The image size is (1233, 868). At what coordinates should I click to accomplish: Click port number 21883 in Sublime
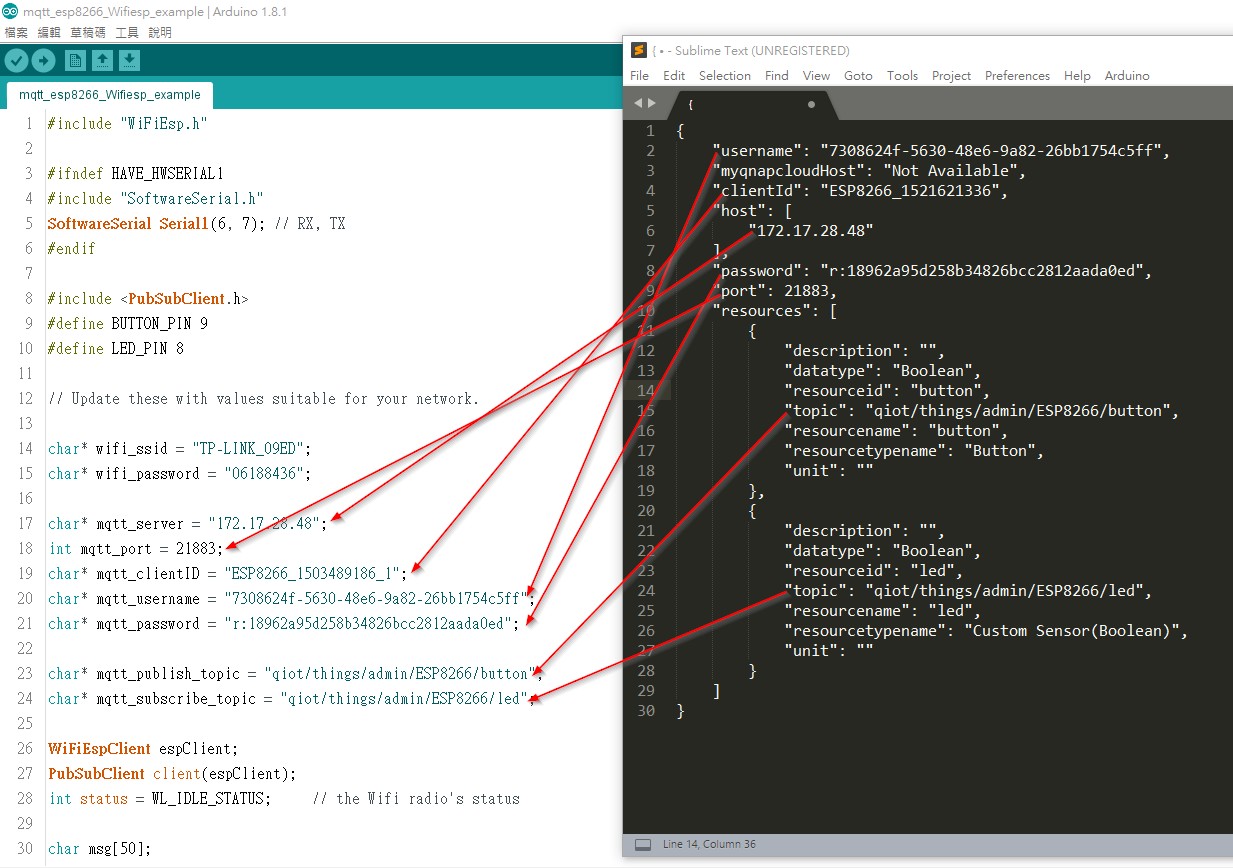point(807,291)
